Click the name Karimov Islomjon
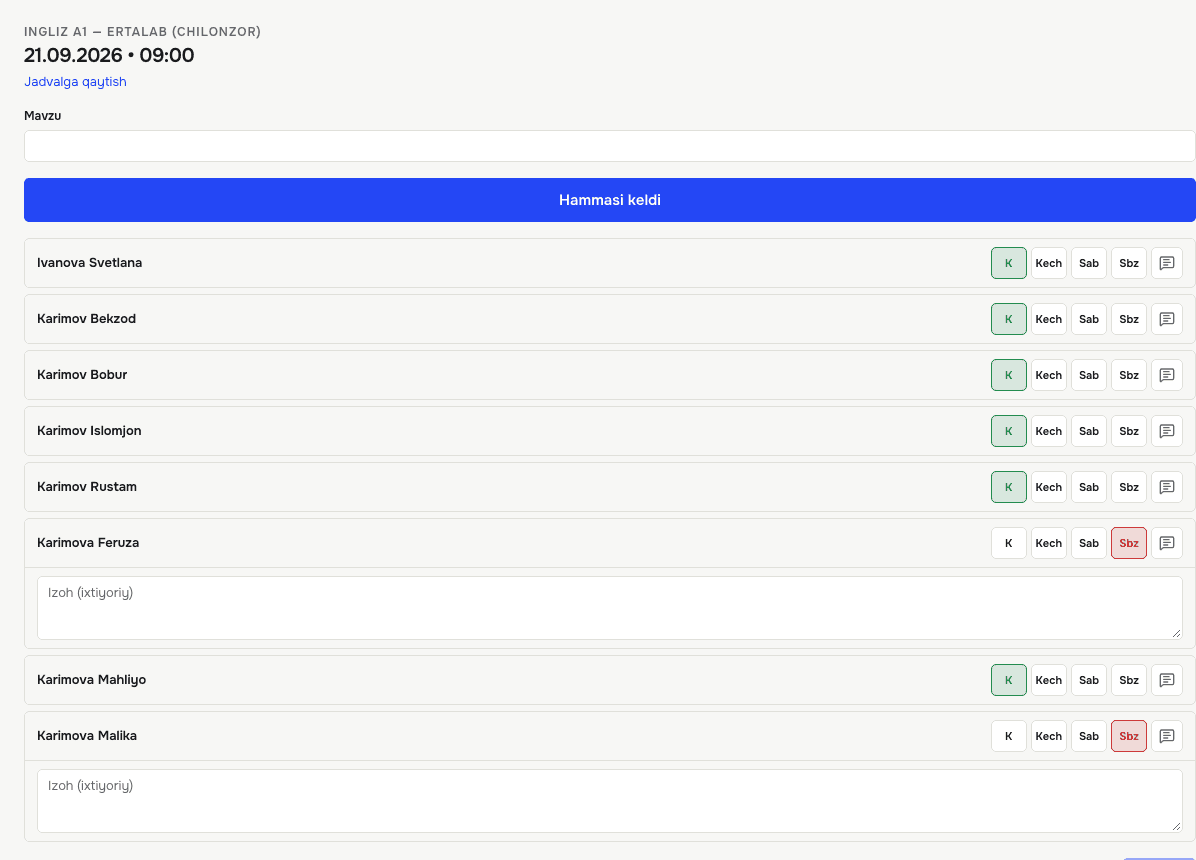Screen dimensions: 1196x860 pos(89,430)
